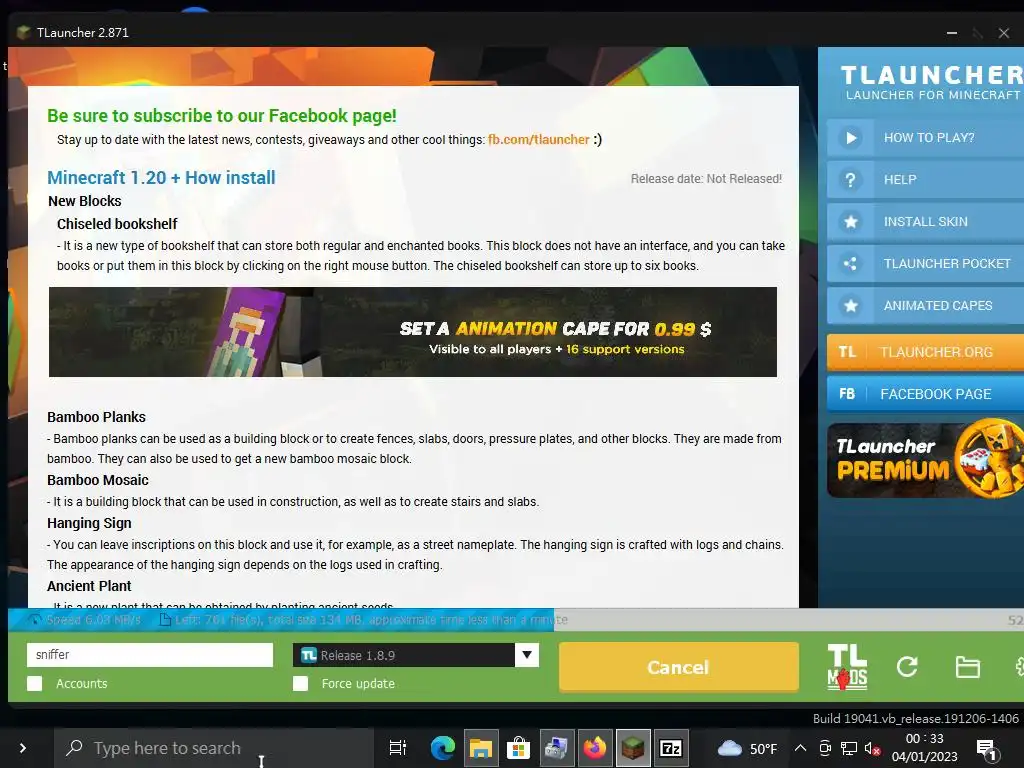The image size is (1024, 768).
Task: Click the Bamboo Mosaic heading
Action: tap(97, 480)
